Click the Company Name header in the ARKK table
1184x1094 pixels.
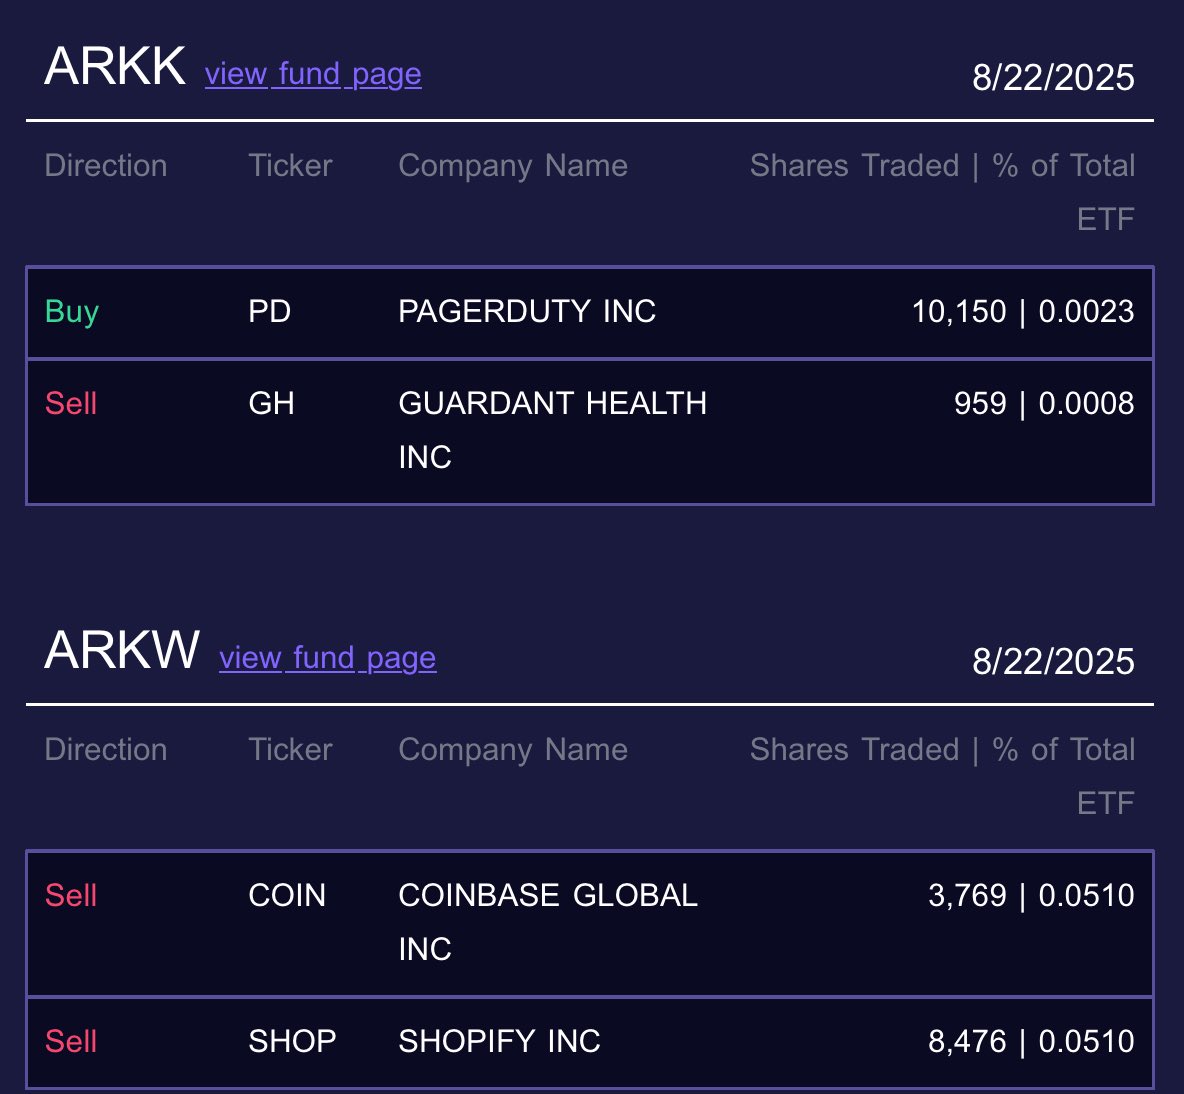[513, 166]
